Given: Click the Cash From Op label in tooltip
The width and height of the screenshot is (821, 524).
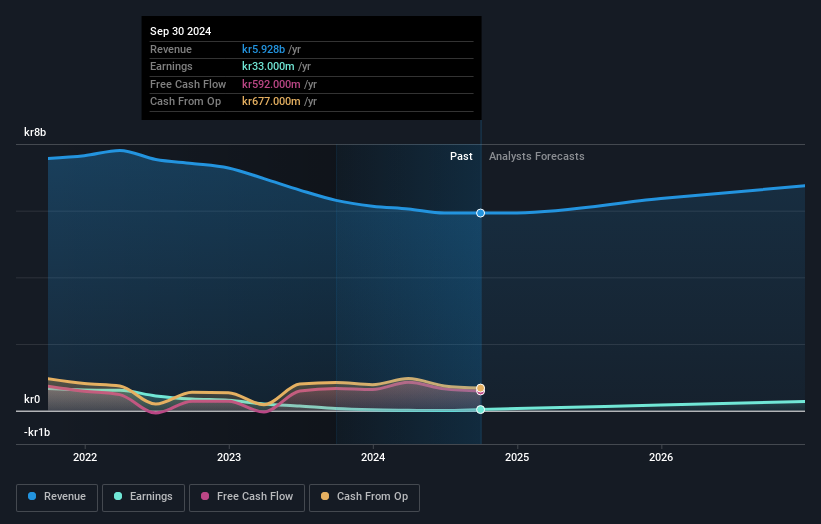Looking at the screenshot, I should 185,102.
